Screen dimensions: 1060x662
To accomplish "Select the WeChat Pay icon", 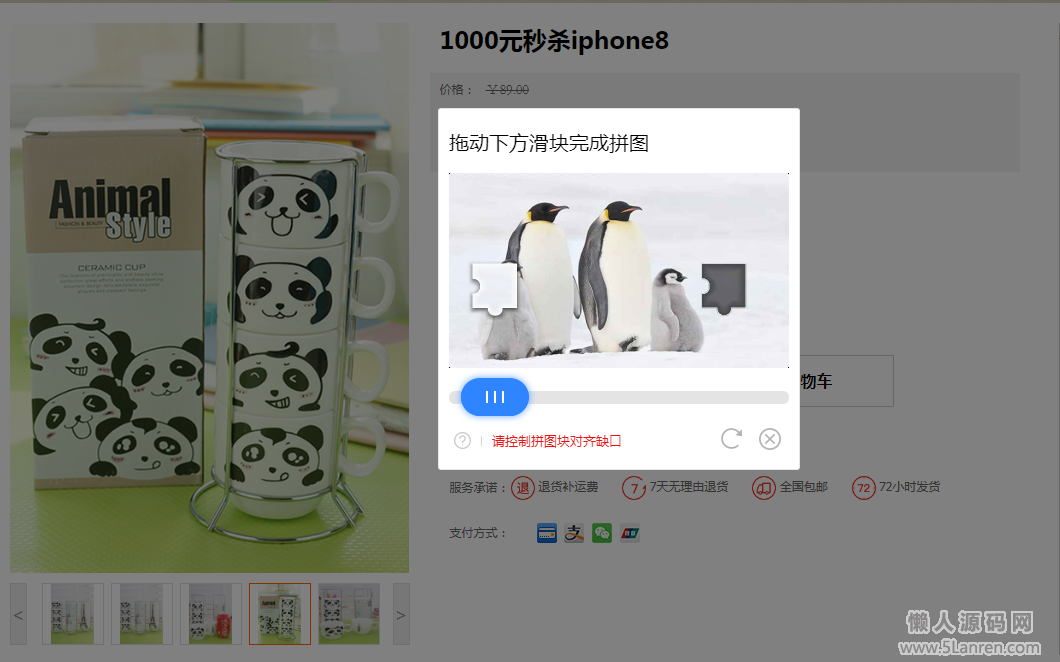I will pyautogui.click(x=602, y=533).
